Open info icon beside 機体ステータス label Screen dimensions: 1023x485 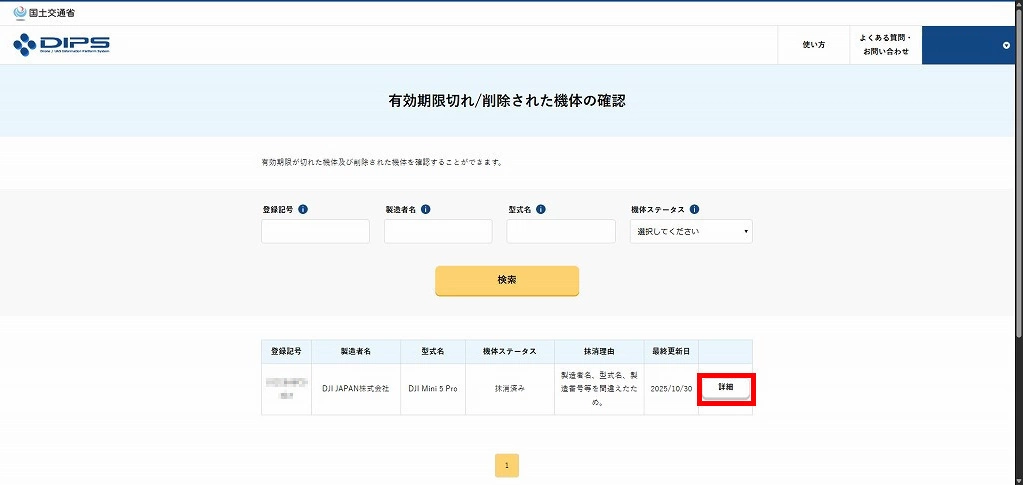pos(694,210)
